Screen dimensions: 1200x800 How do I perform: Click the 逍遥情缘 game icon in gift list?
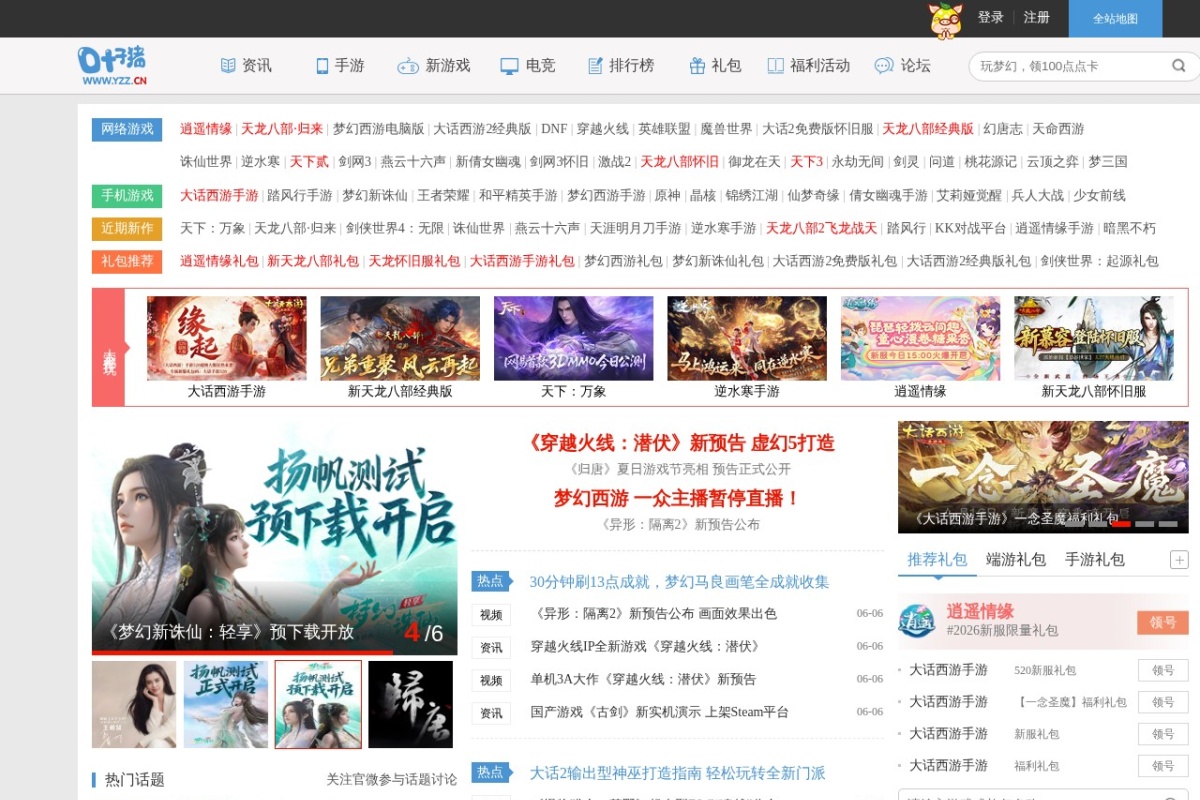click(x=917, y=620)
